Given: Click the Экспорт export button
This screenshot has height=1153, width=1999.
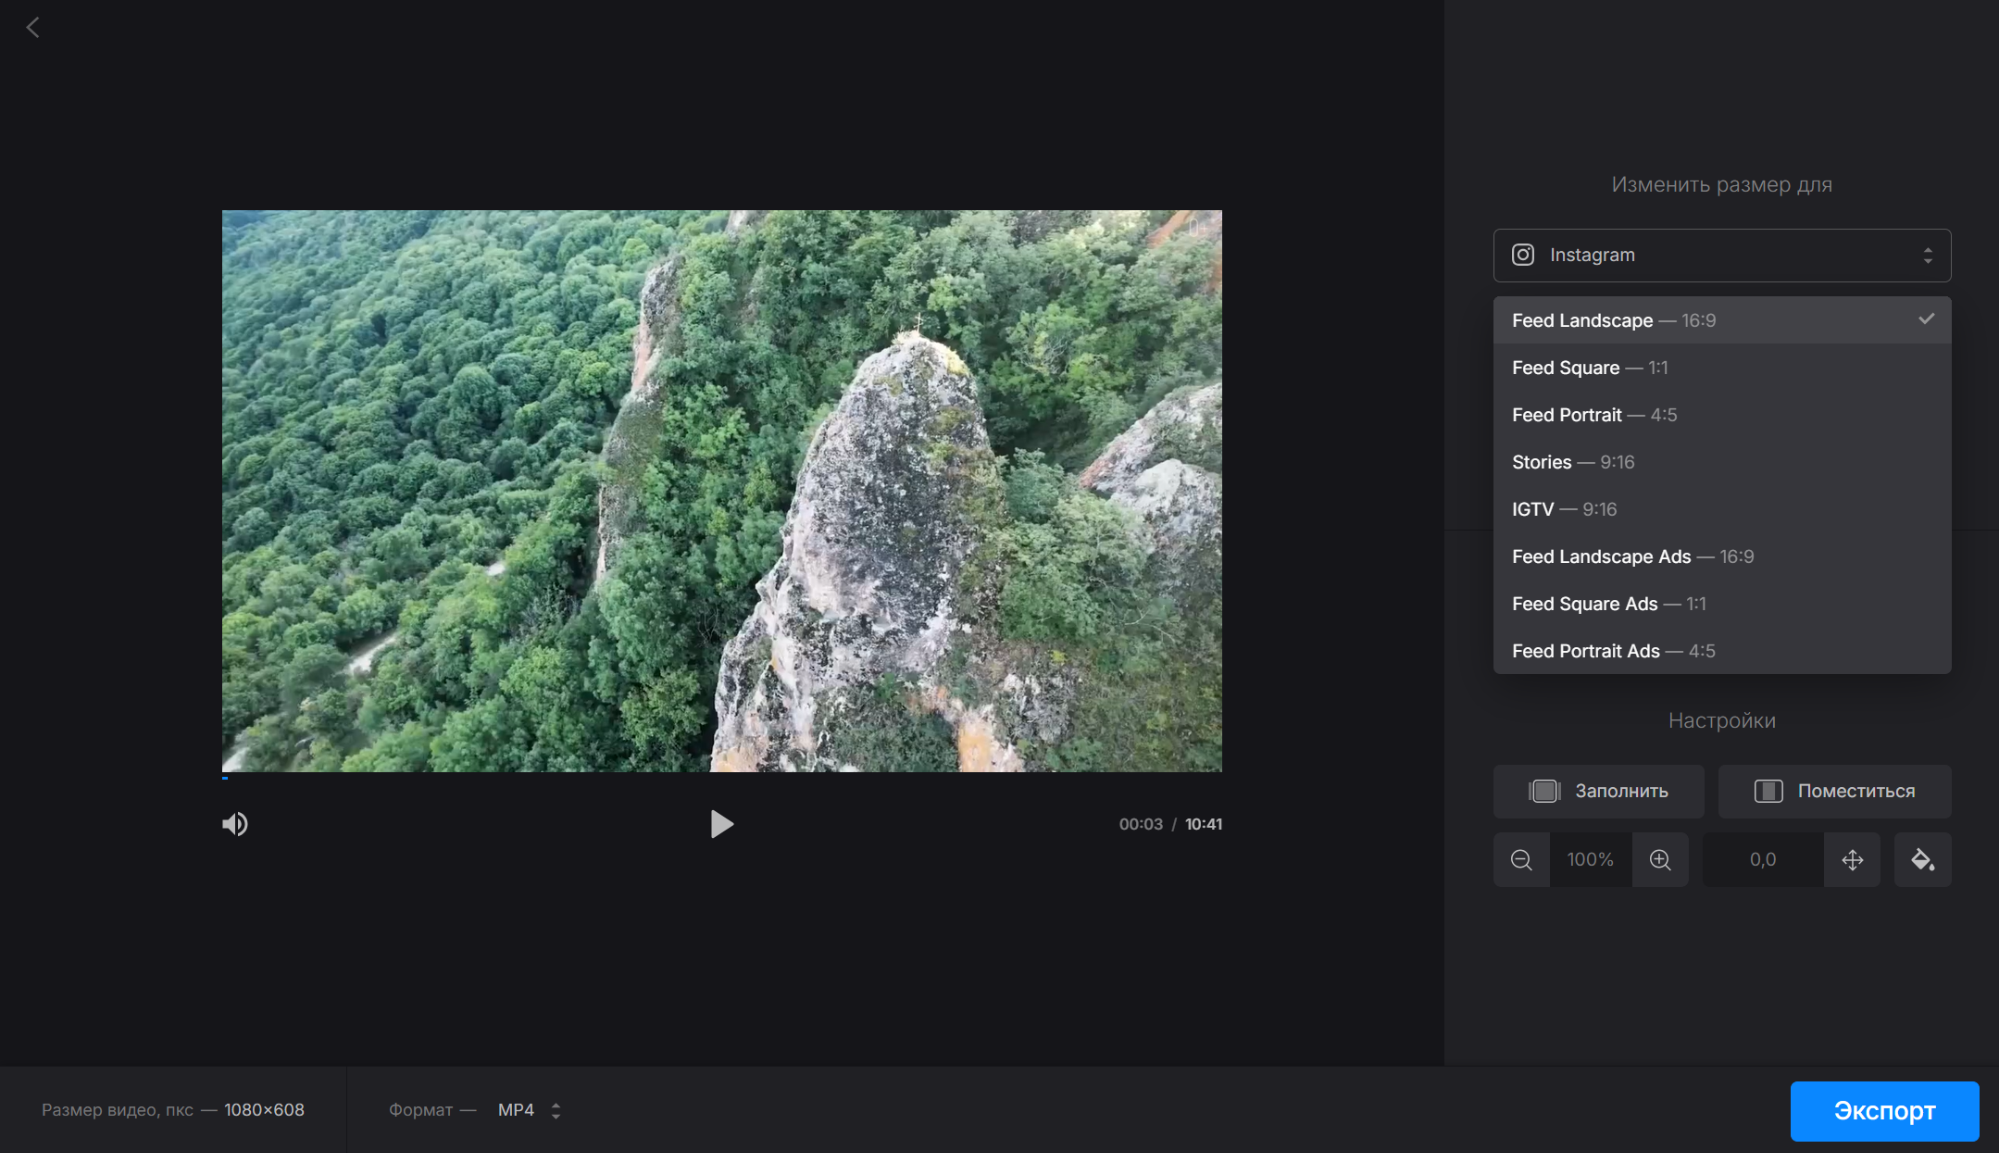Looking at the screenshot, I should click(x=1884, y=1111).
